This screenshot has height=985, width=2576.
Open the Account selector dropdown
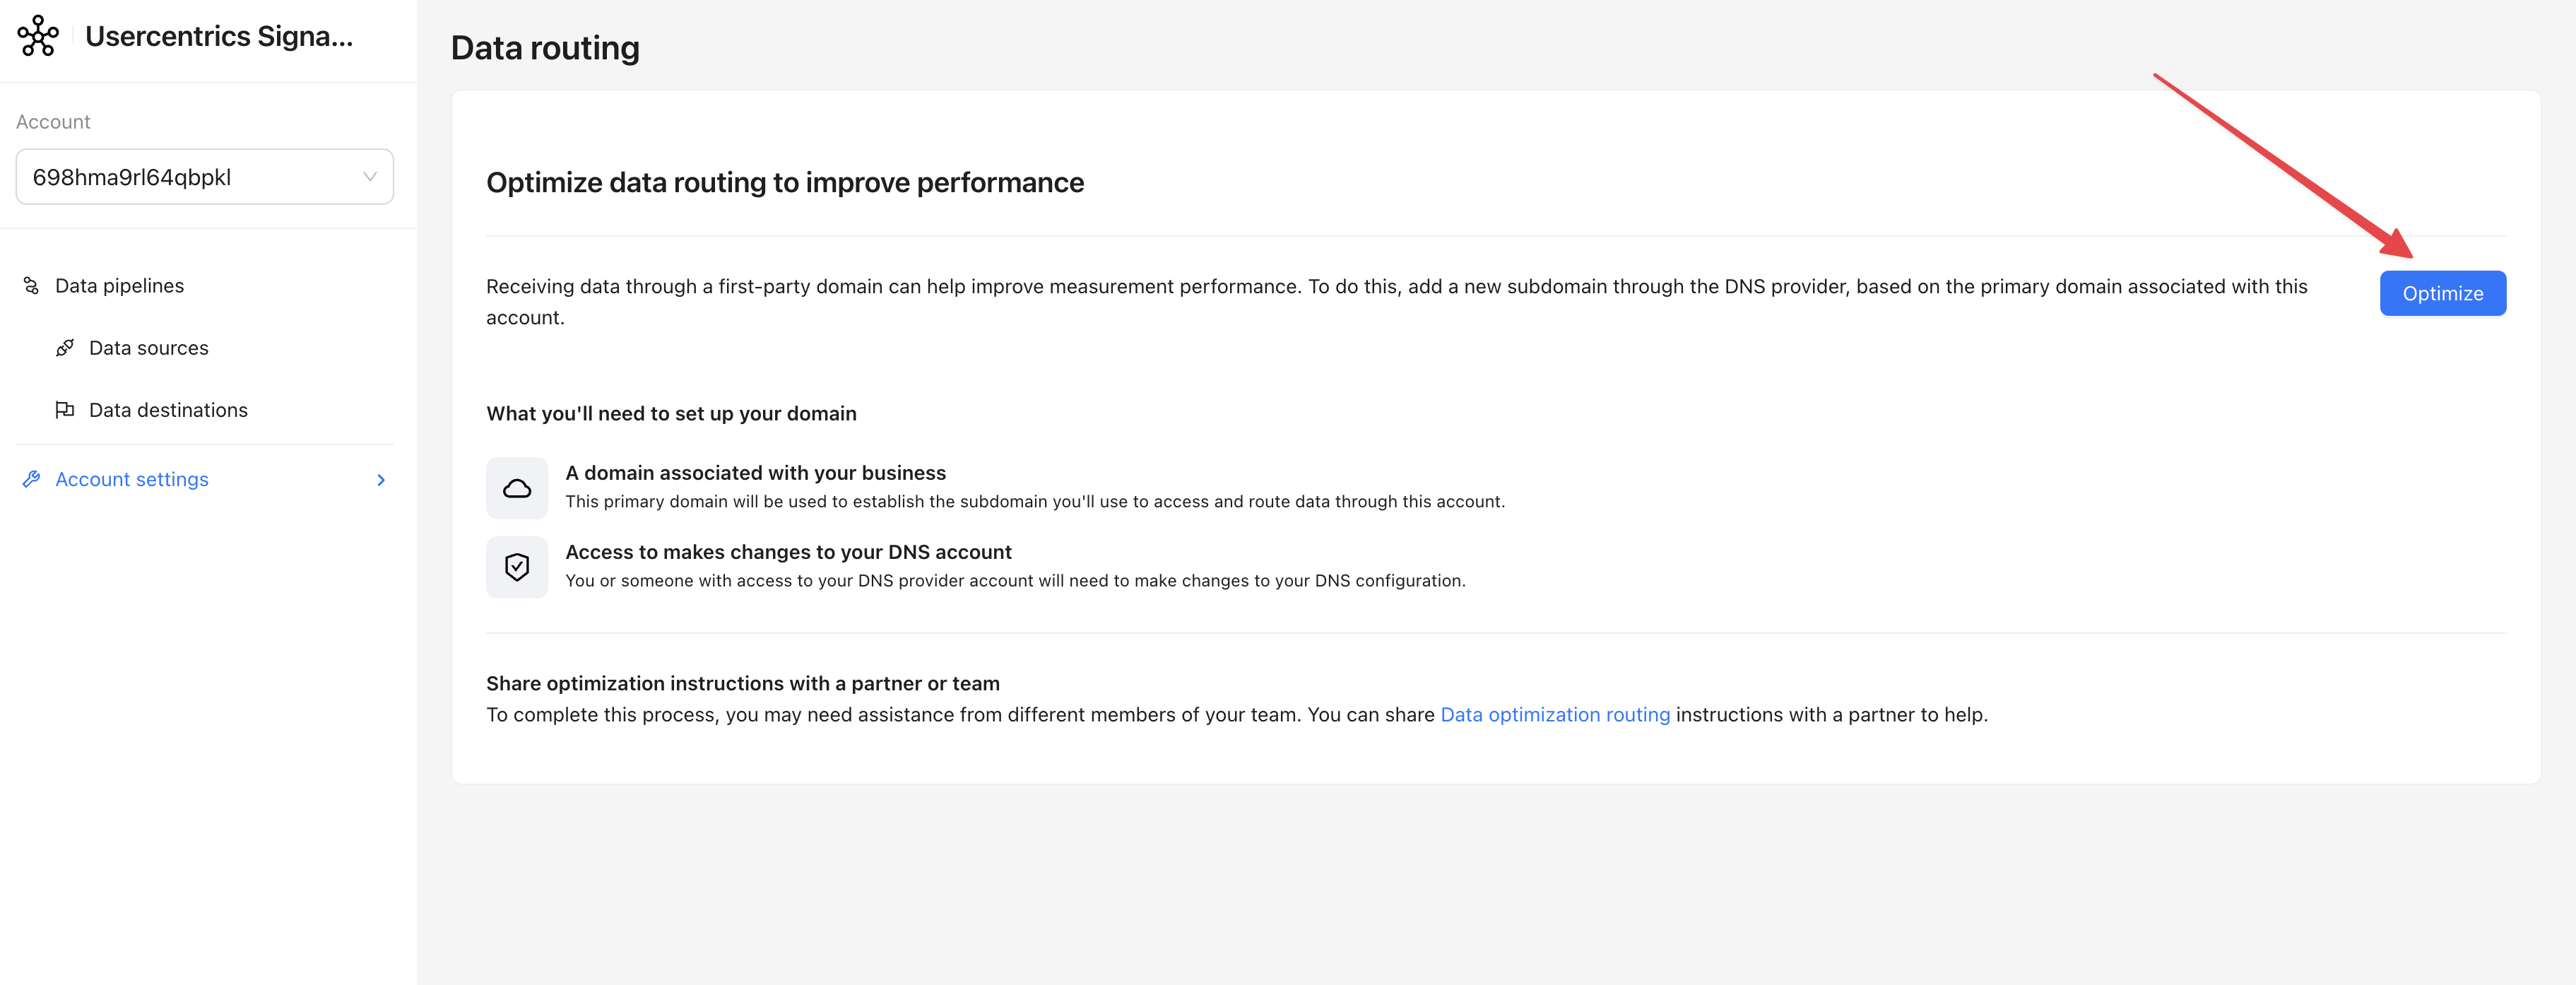[x=190, y=177]
